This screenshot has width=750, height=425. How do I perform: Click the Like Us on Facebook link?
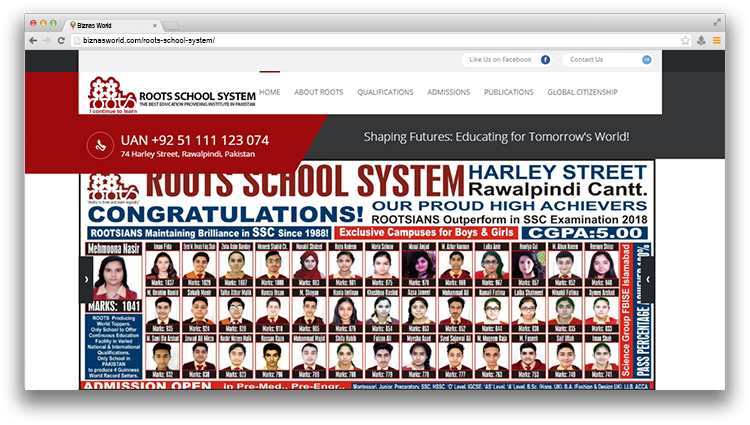(x=500, y=60)
